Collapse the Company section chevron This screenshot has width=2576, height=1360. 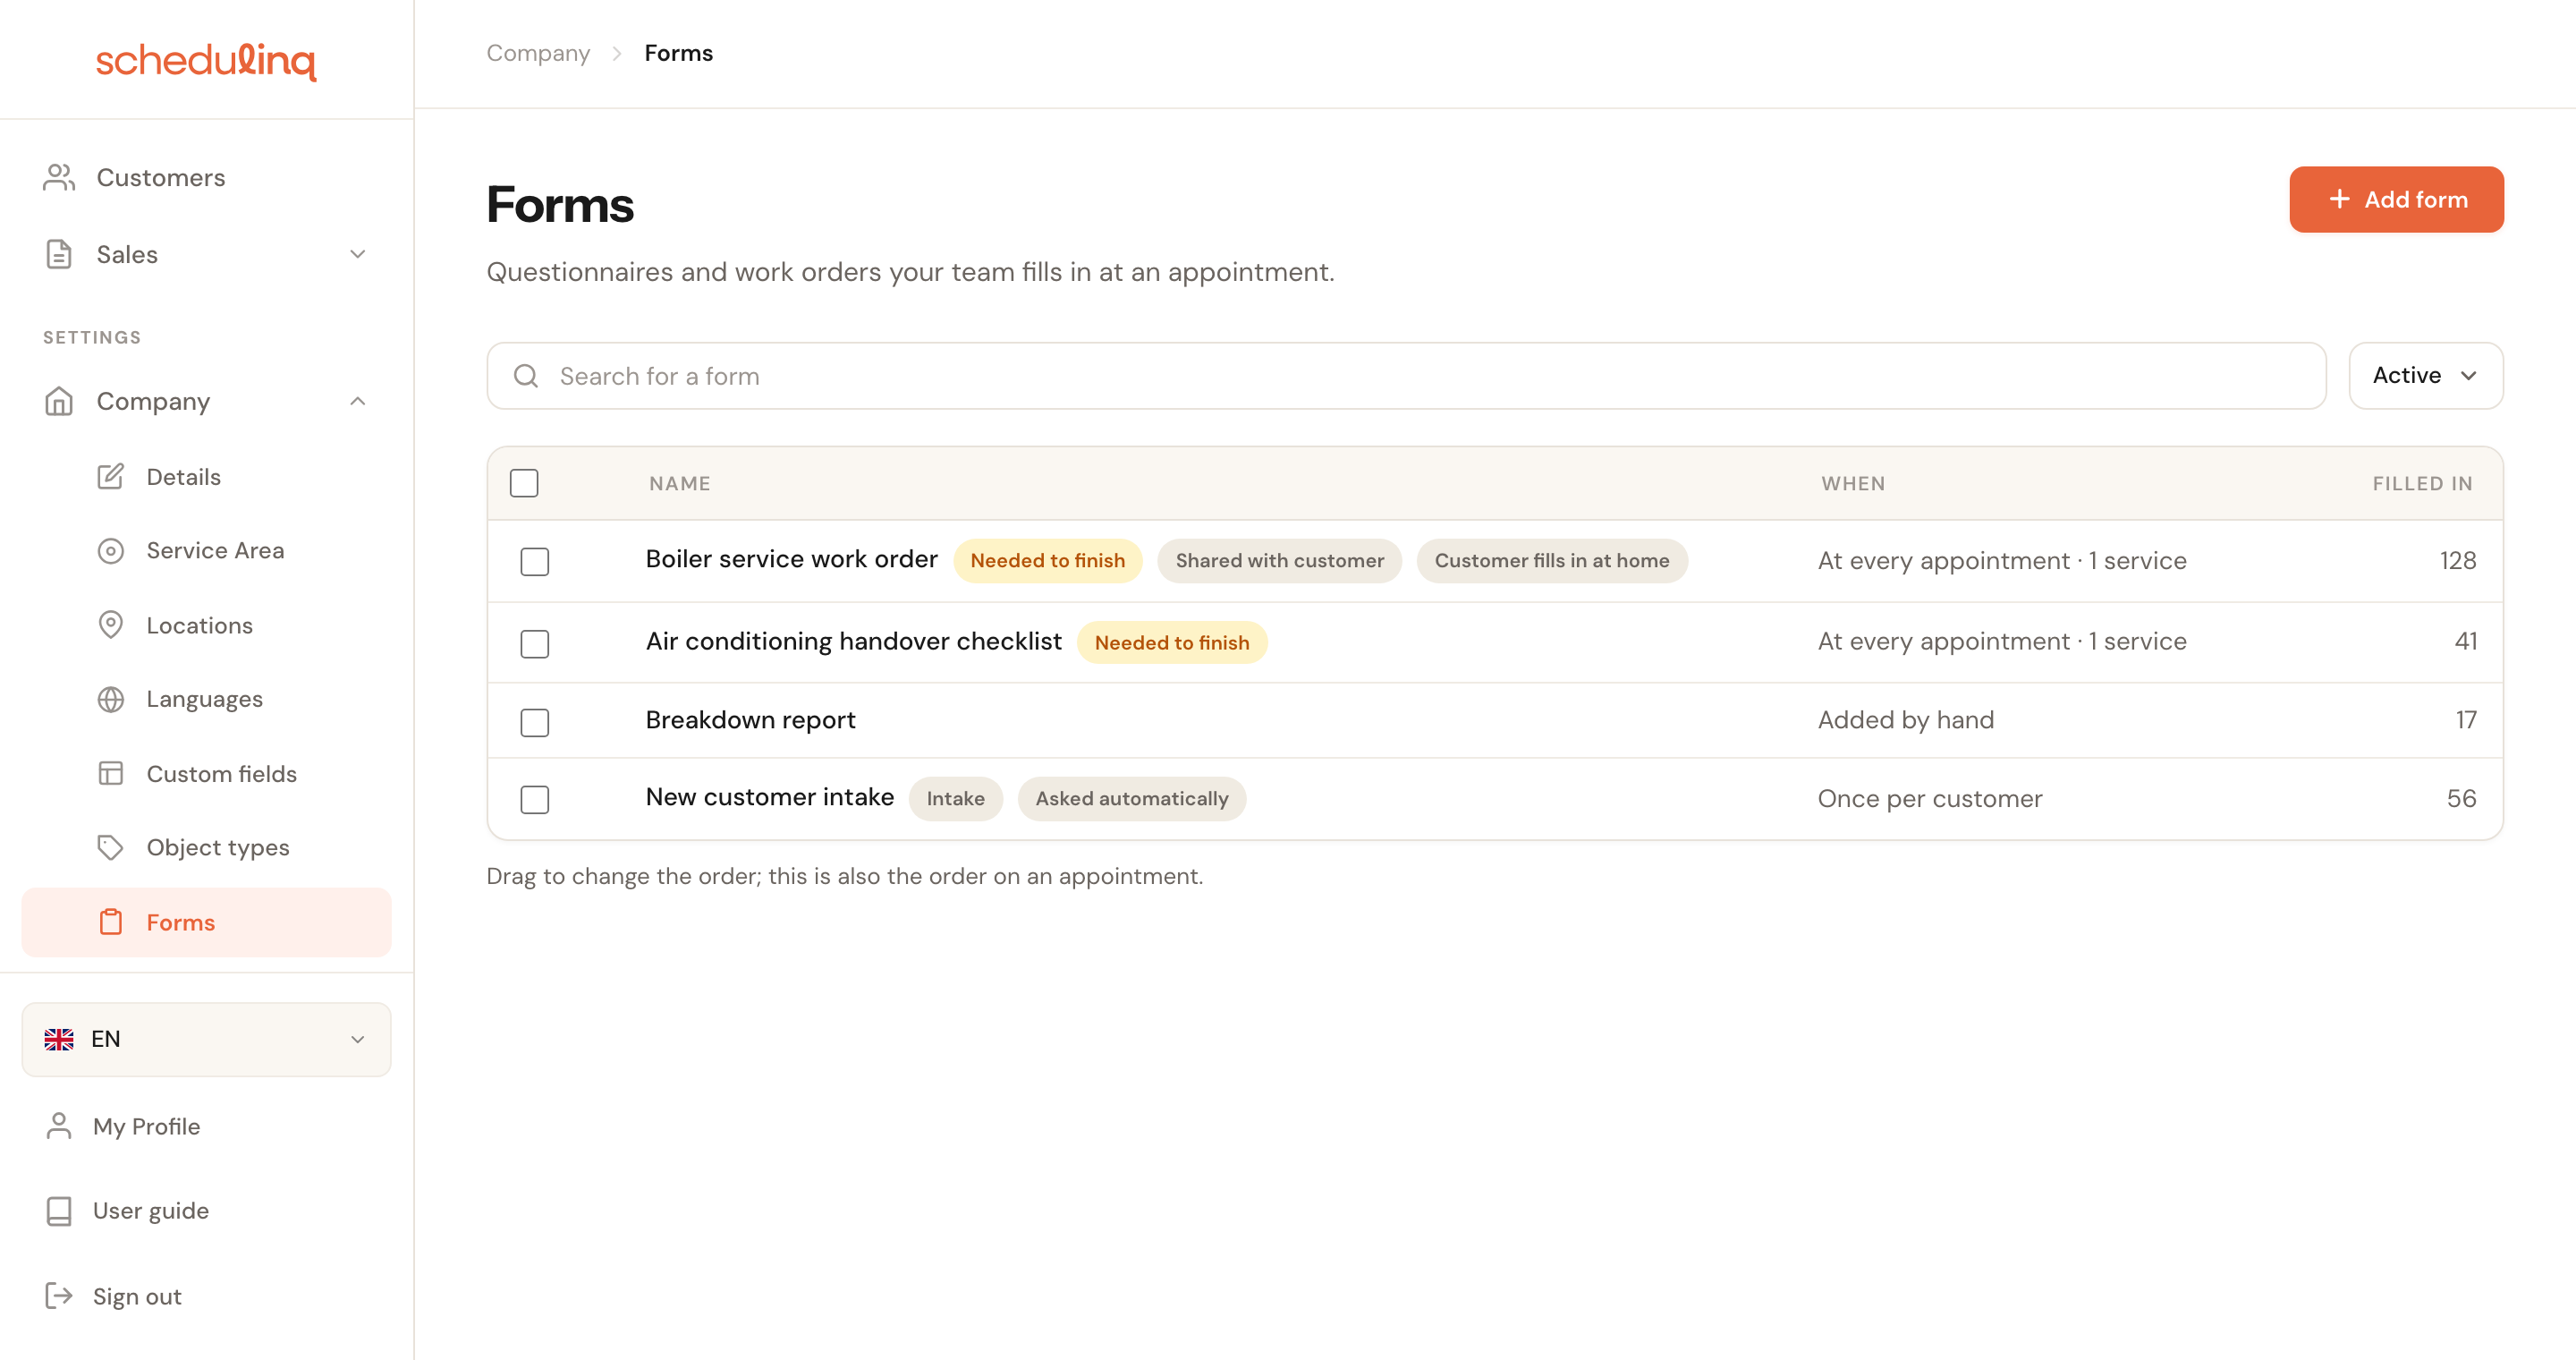[357, 401]
